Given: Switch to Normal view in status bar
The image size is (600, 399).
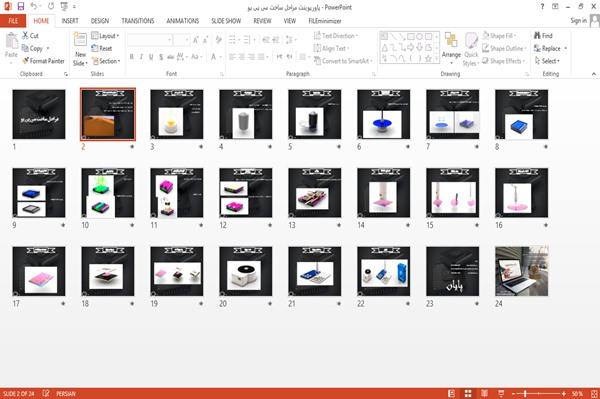Looking at the screenshot, I should [x=452, y=394].
